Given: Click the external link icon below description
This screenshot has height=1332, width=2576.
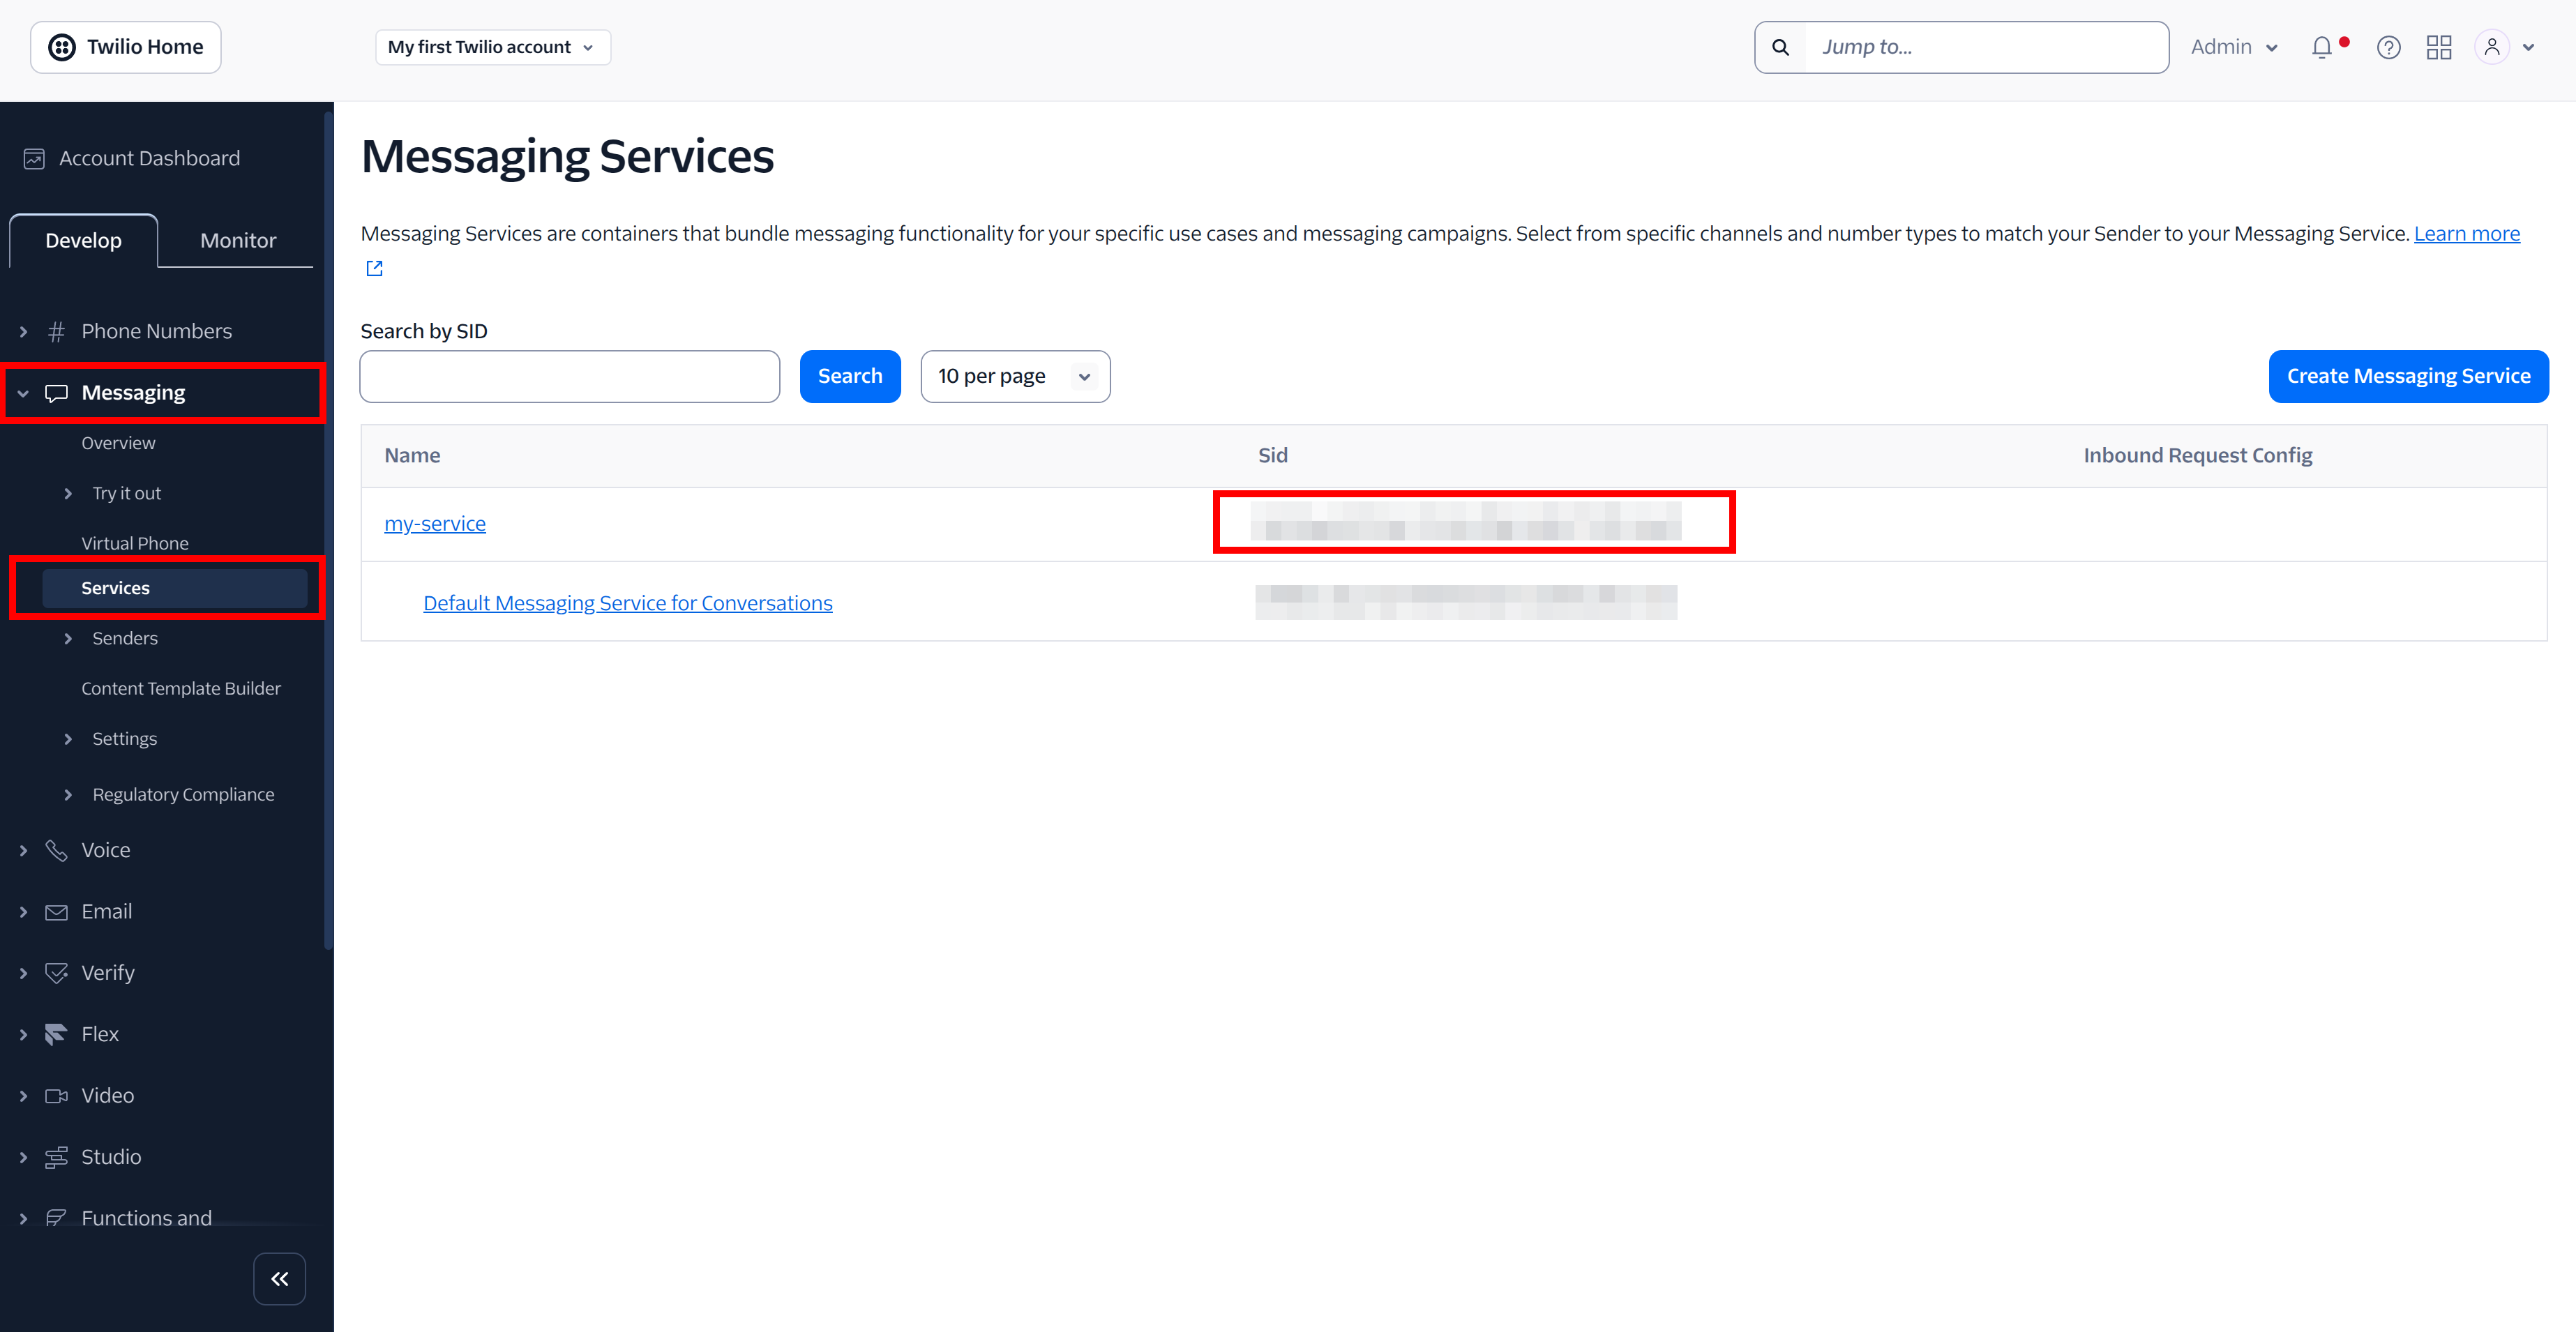Looking at the screenshot, I should coord(374,268).
